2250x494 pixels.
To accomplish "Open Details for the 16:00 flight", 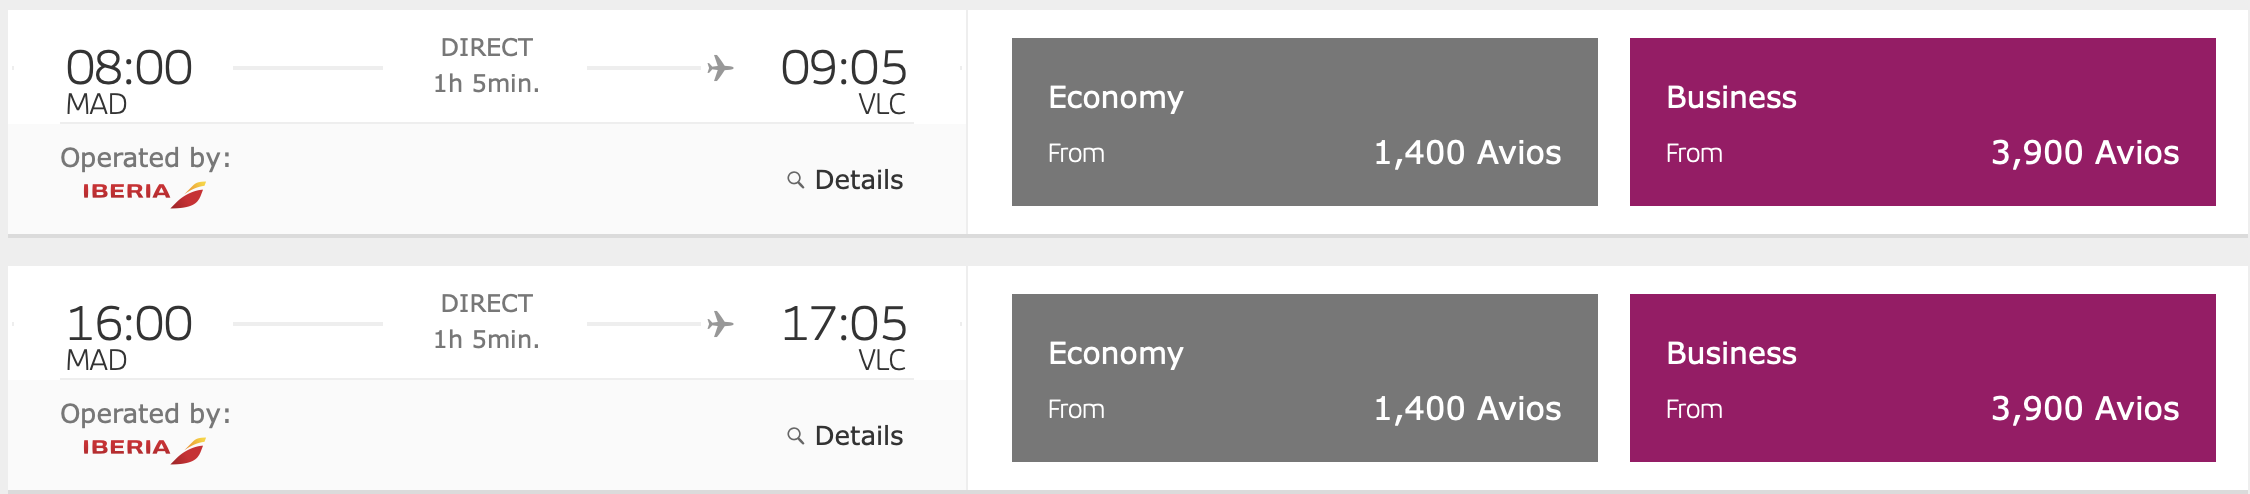I will pos(858,436).
